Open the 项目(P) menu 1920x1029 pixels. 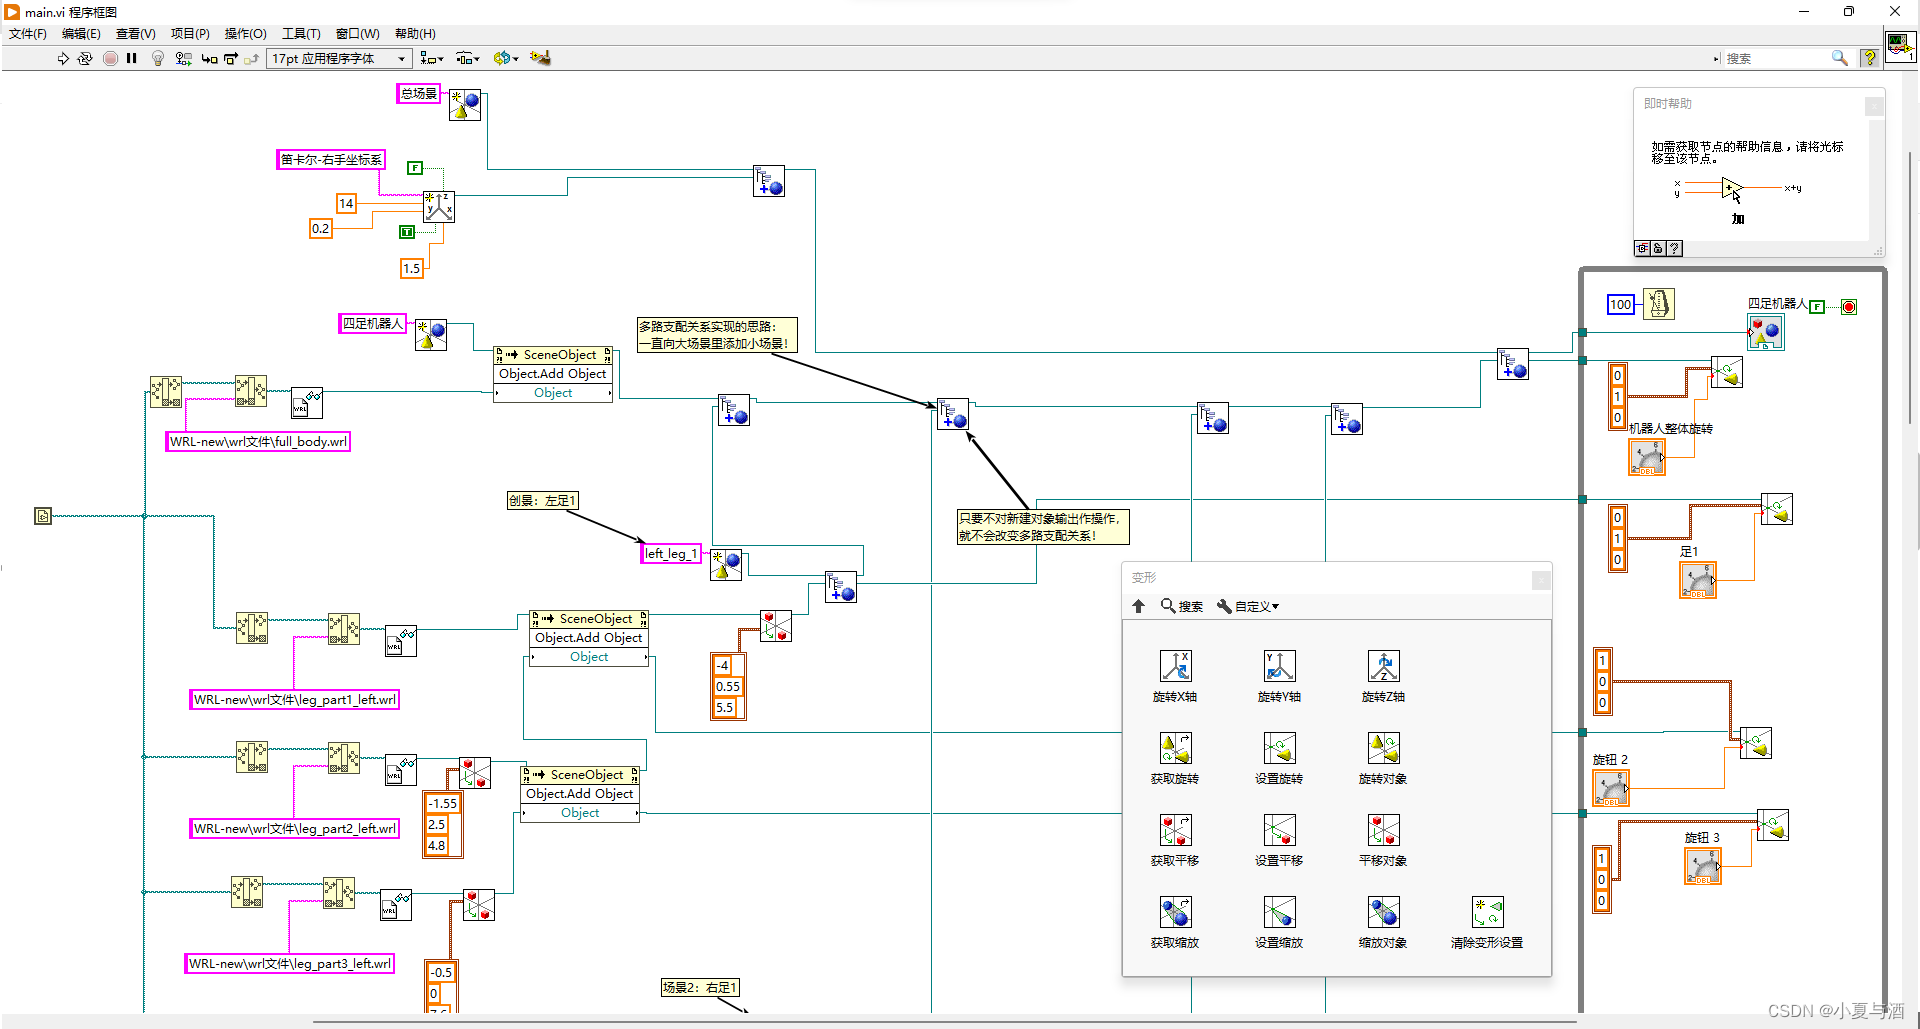coord(190,33)
